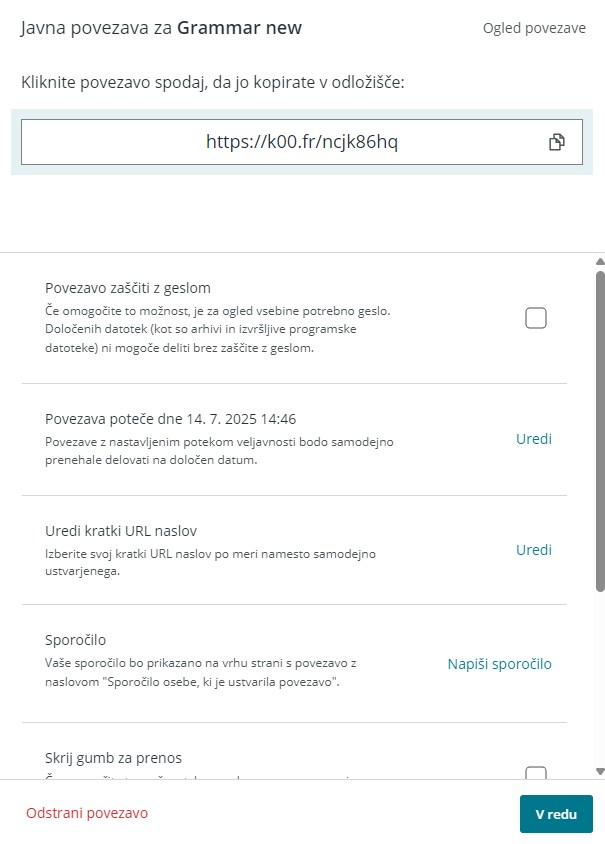Click Odstrani povezavo to remove link
This screenshot has height=844, width=605.
[x=87, y=813]
